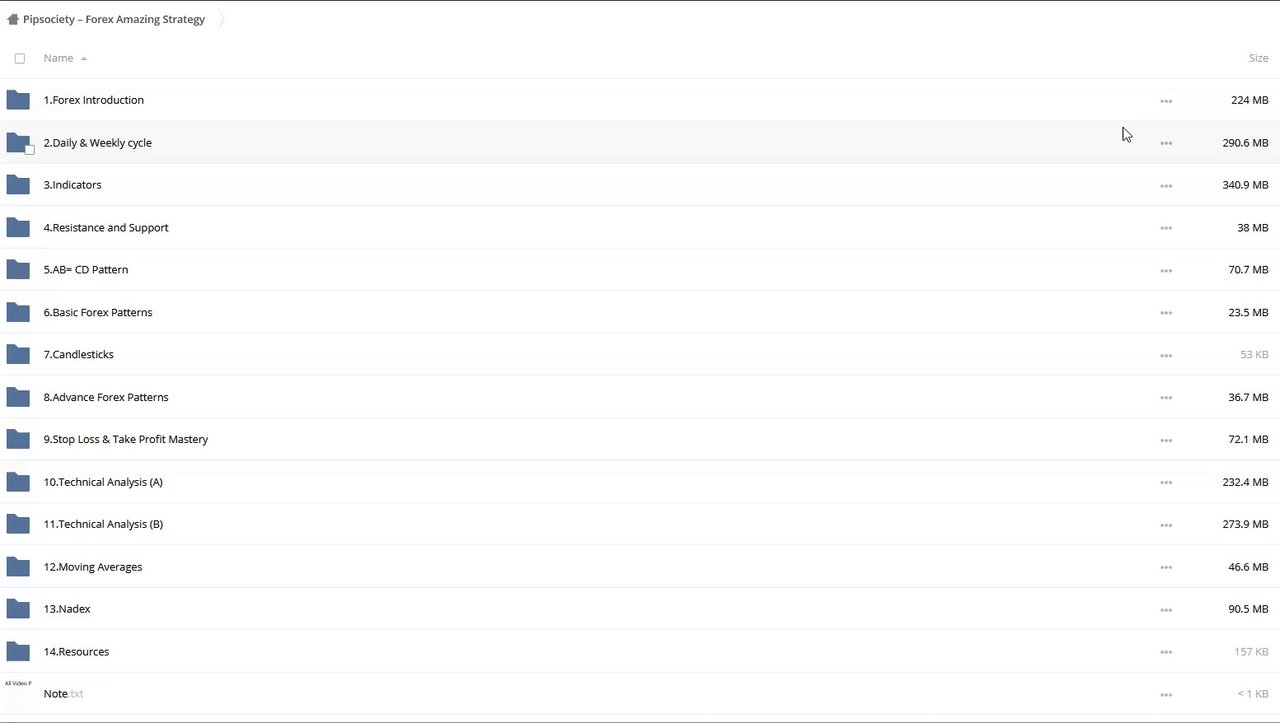Click the 13.Nadex folder icon
1280x723 pixels.
(x=18, y=609)
